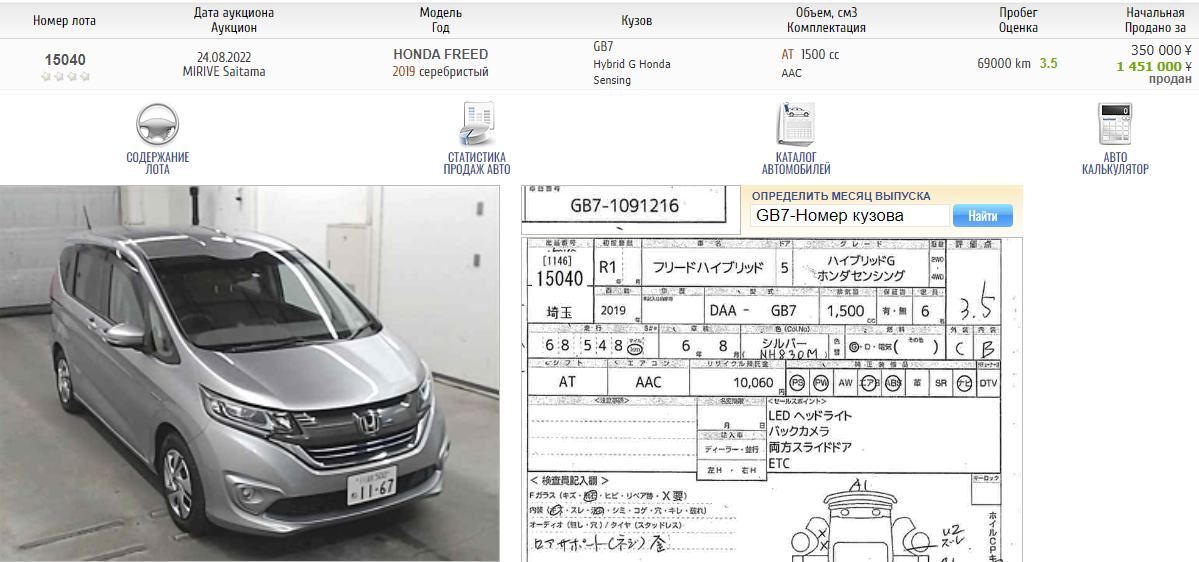The width and height of the screenshot is (1199, 562).
Task: Click the start price 350 000 ¥
Action: point(1162,50)
